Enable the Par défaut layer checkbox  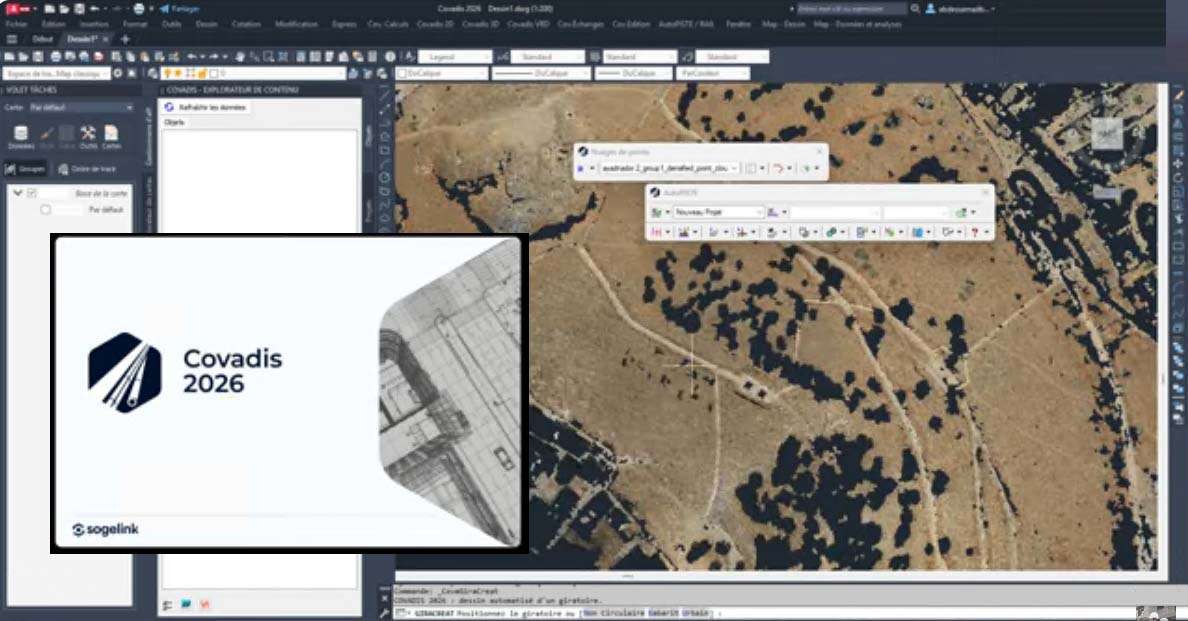coord(45,210)
